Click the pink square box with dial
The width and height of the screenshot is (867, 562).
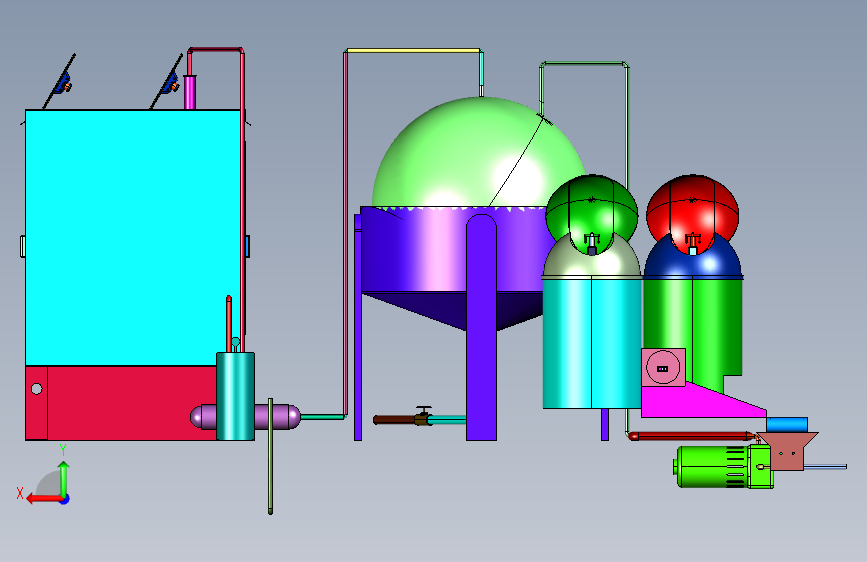(664, 367)
